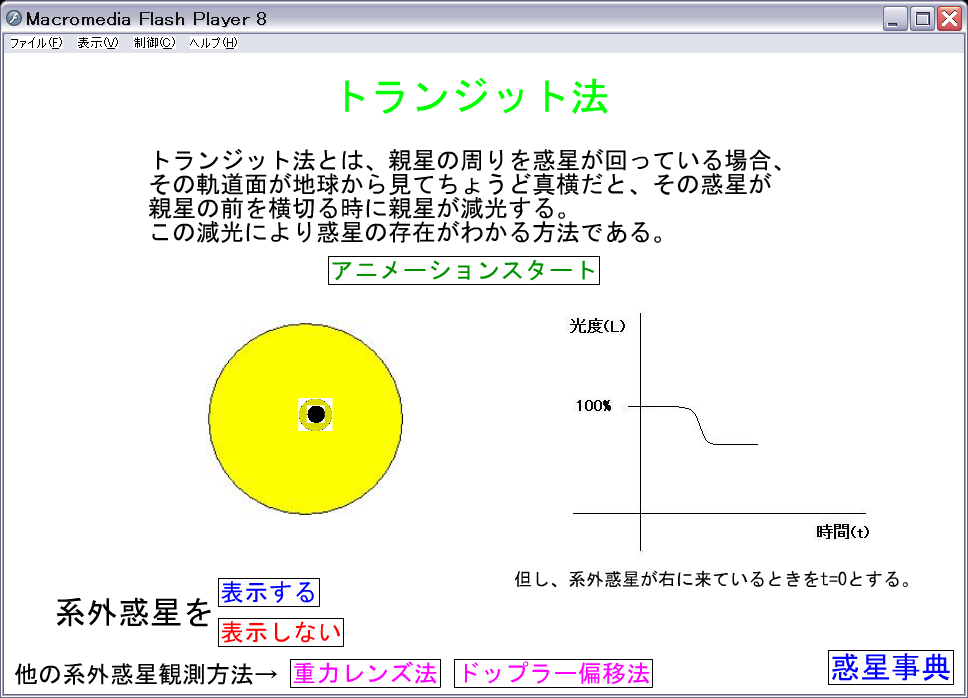Screen dimensions: 968x698
Task: Click the 時間(t) axis label
Action: point(843,531)
